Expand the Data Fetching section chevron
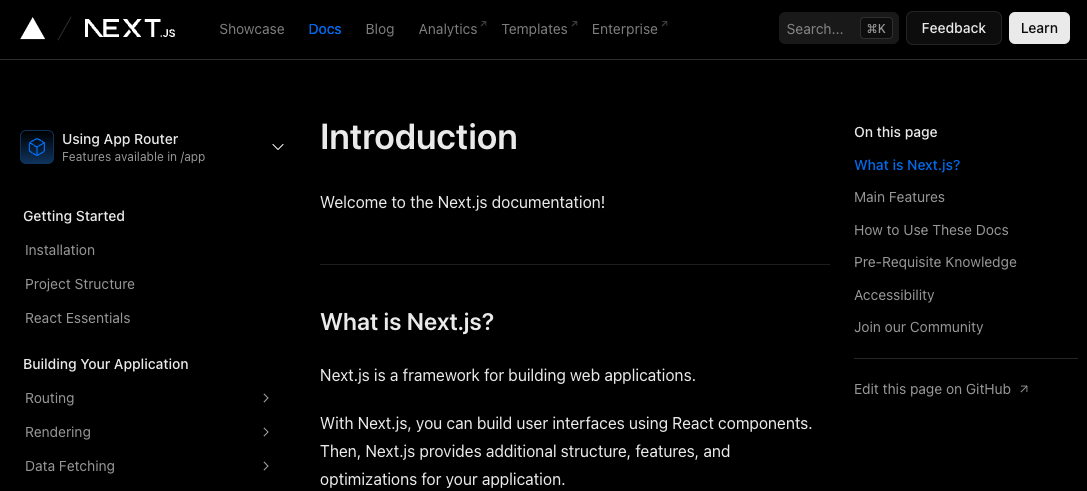The height and width of the screenshot is (491, 1087). click(x=266, y=466)
